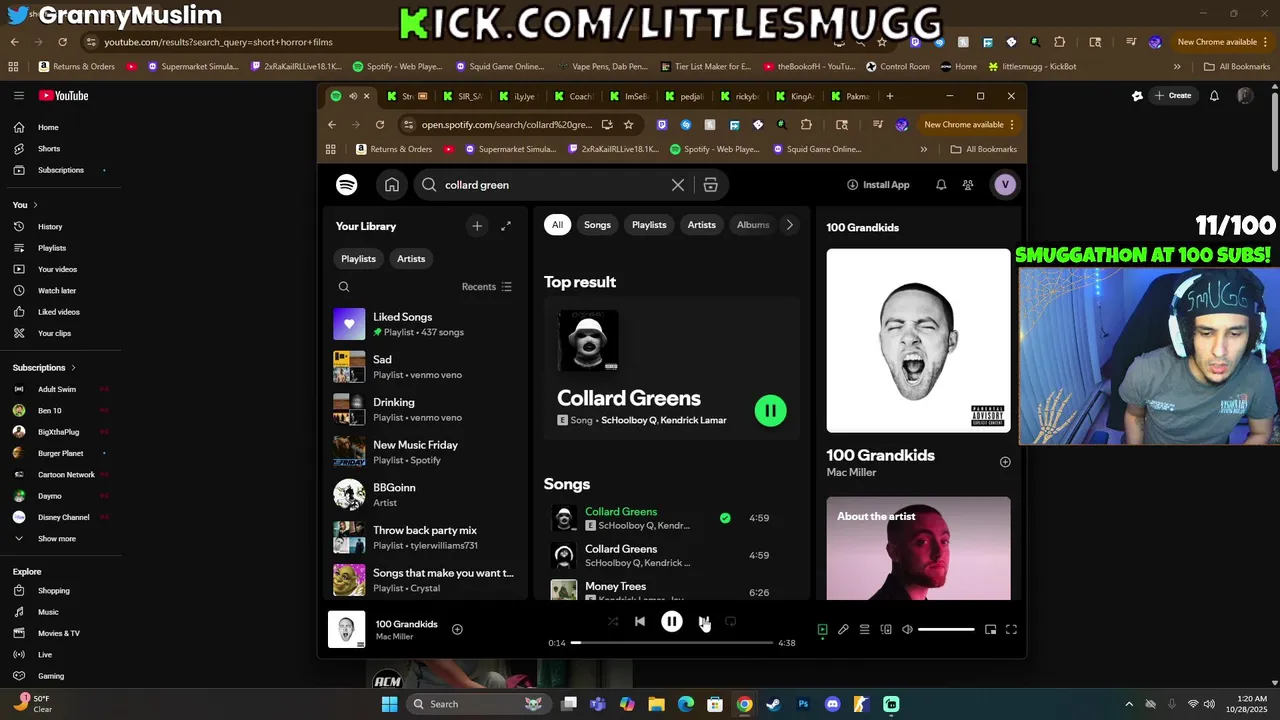The height and width of the screenshot is (720, 1280).
Task: Open the YouTube hamburger guide menu
Action: 18,96
